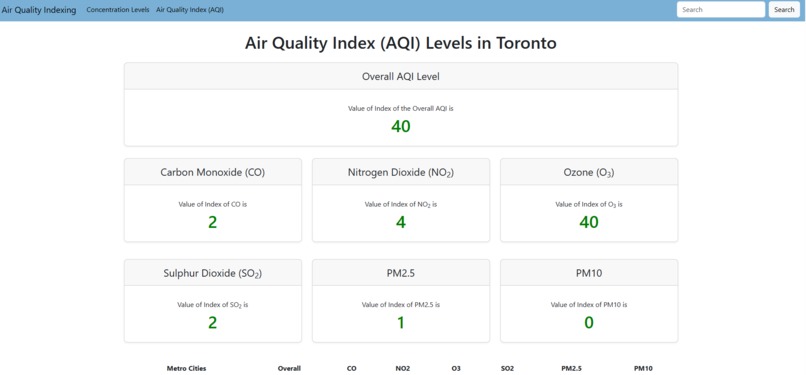The width and height of the screenshot is (806, 375).
Task: Click the SO2 table column header
Action: pos(507,368)
